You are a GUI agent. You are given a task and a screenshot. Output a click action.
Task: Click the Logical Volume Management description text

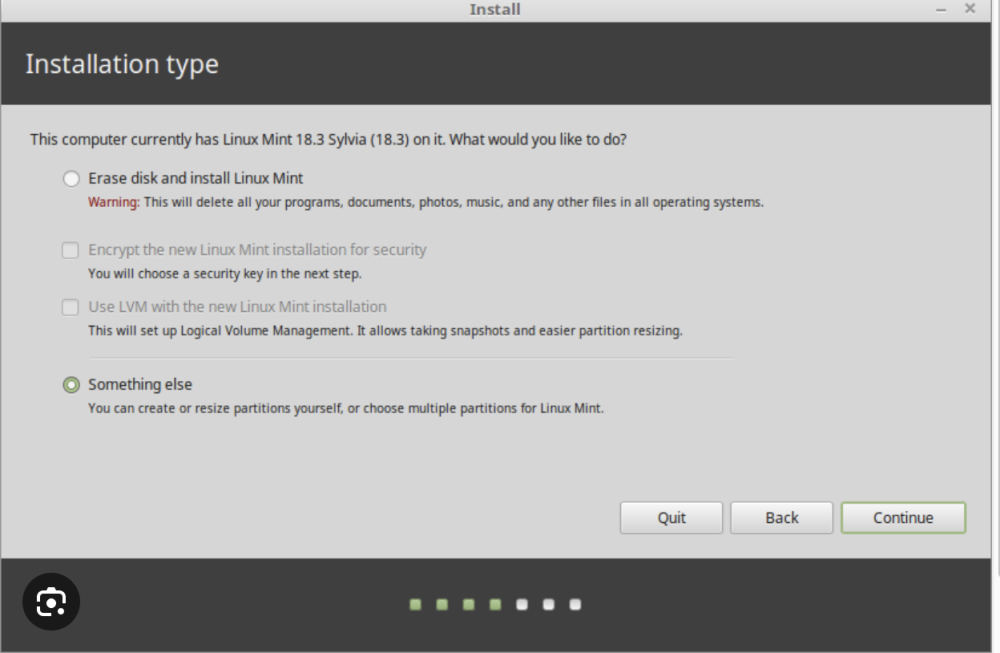(385, 331)
